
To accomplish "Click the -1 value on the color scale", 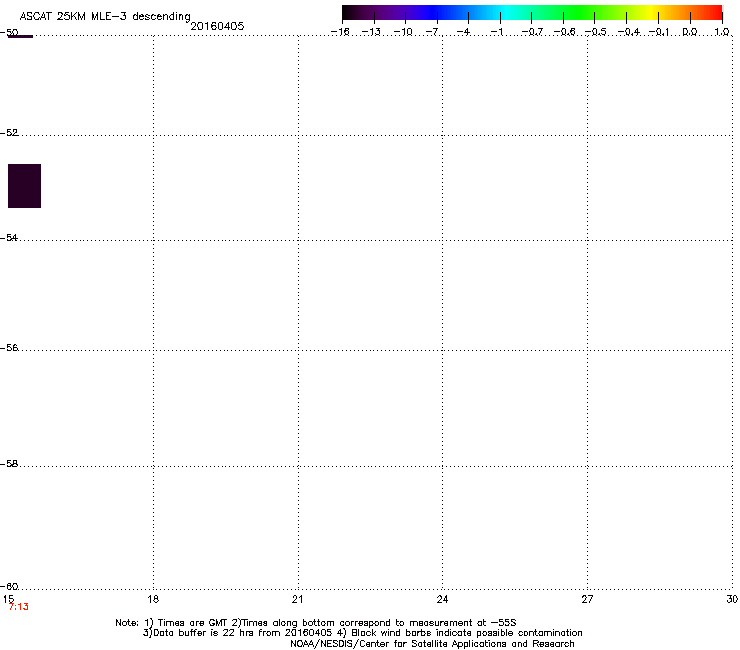I will (x=496, y=32).
